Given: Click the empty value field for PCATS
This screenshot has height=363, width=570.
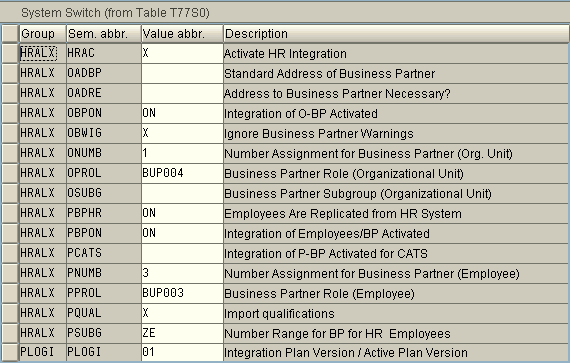Looking at the screenshot, I should [x=182, y=253].
